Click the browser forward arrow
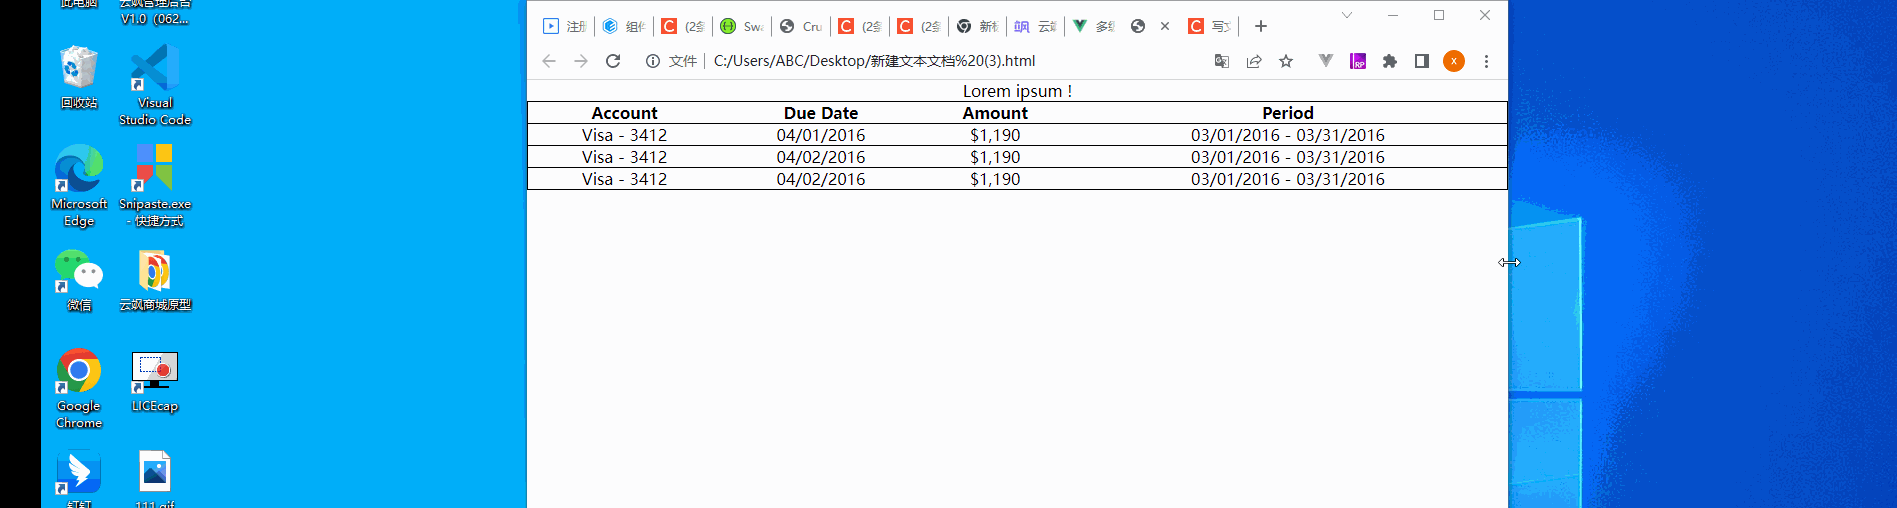The width and height of the screenshot is (1897, 508). coord(581,61)
